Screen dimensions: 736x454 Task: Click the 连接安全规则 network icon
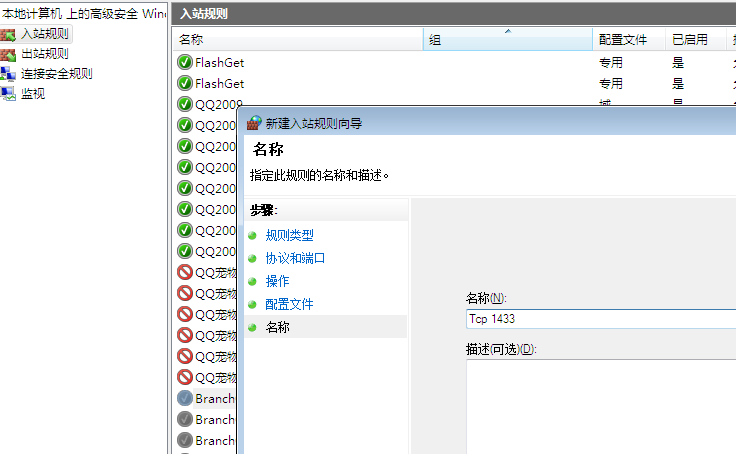(8, 74)
